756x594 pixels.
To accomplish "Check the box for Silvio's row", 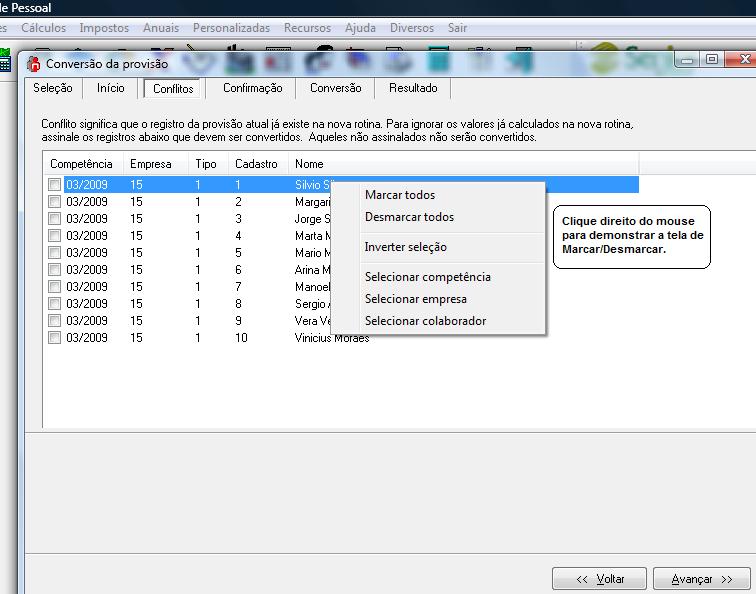I will [x=54, y=185].
